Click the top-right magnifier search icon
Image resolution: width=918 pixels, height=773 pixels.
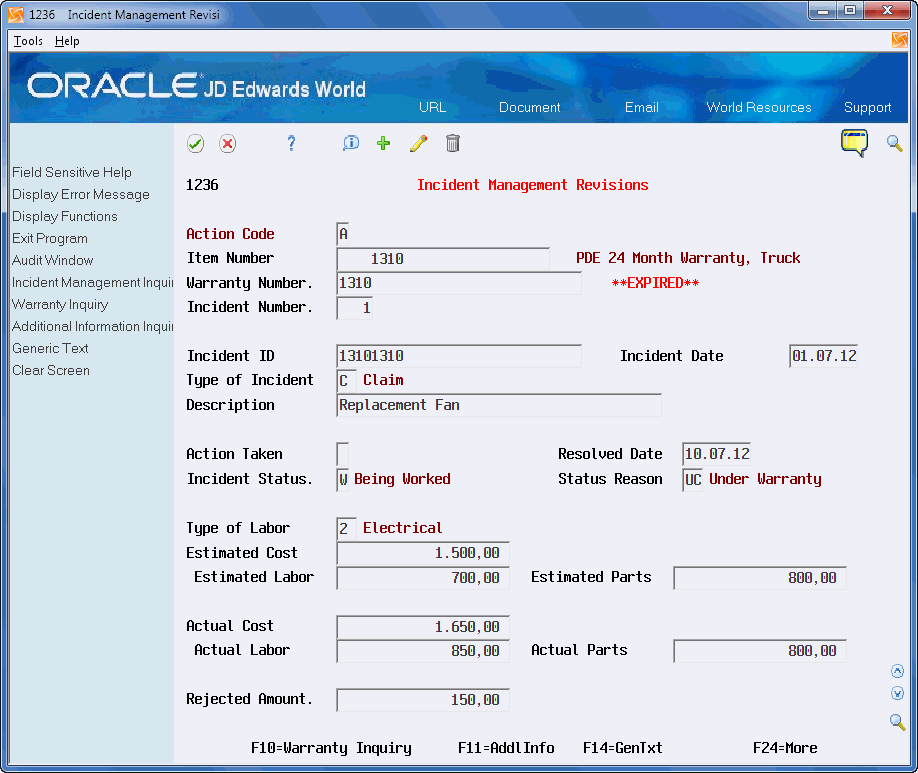pos(894,143)
